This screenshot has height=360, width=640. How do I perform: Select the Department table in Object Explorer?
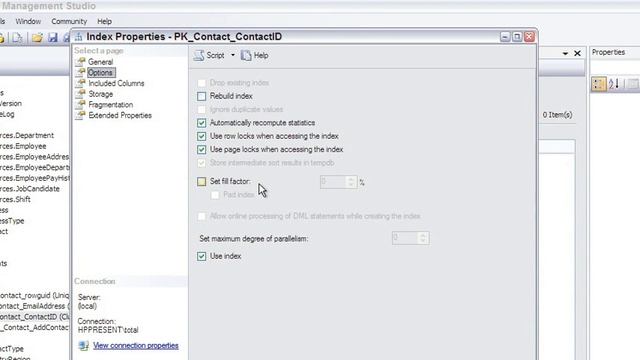coord(27,136)
